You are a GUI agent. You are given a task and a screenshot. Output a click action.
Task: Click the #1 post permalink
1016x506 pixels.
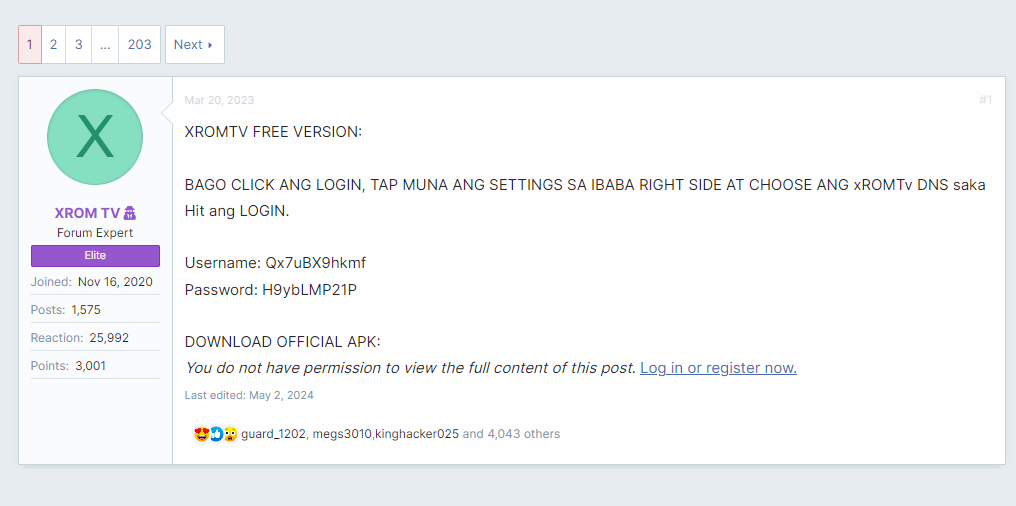pos(985,100)
